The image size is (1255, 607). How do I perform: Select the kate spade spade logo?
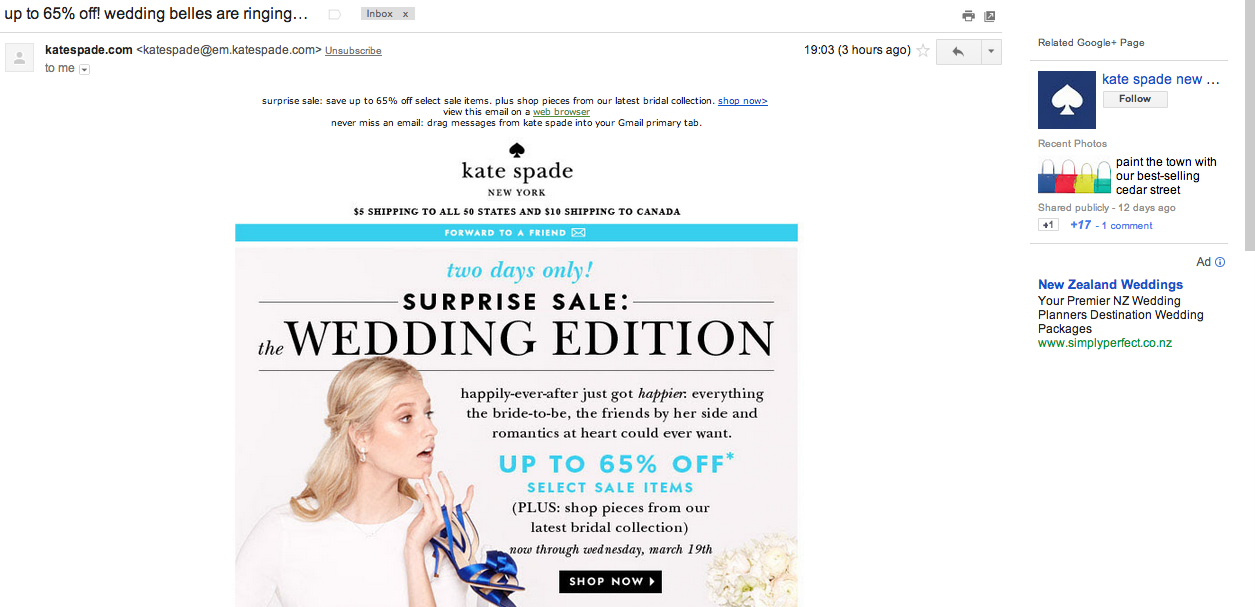pos(517,151)
